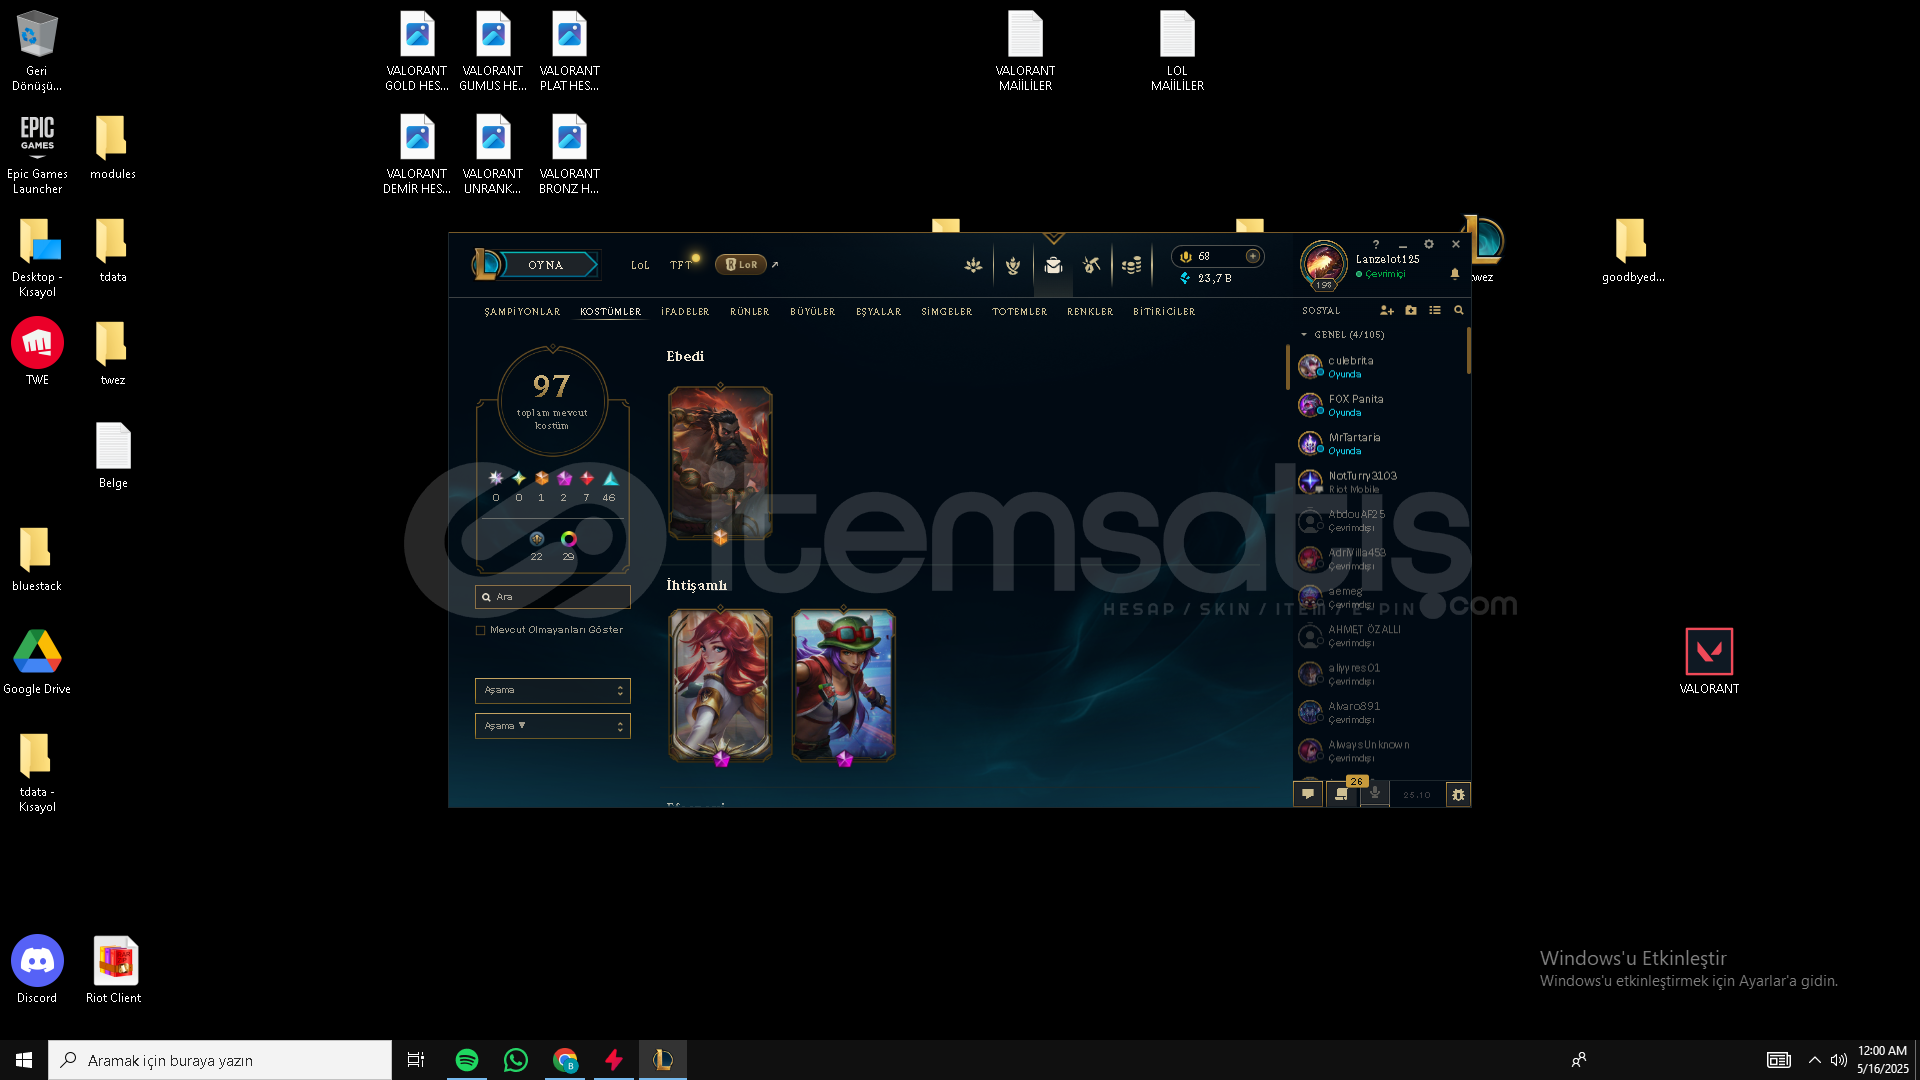Switch to RÜNLER tab
This screenshot has width=1920, height=1080.
coord(750,312)
